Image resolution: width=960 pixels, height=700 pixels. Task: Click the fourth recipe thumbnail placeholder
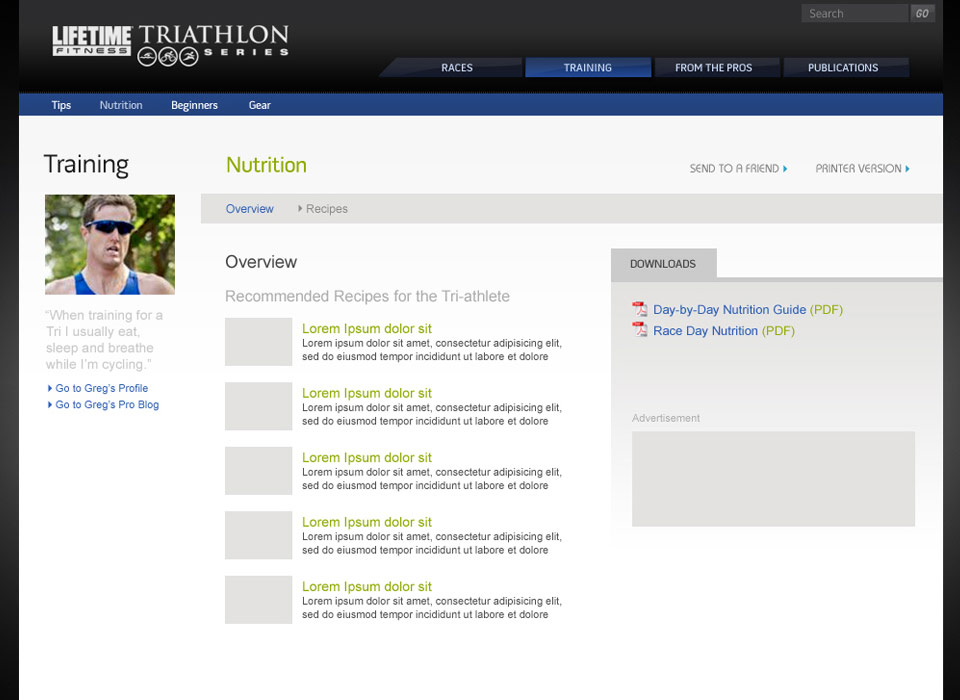(x=258, y=535)
